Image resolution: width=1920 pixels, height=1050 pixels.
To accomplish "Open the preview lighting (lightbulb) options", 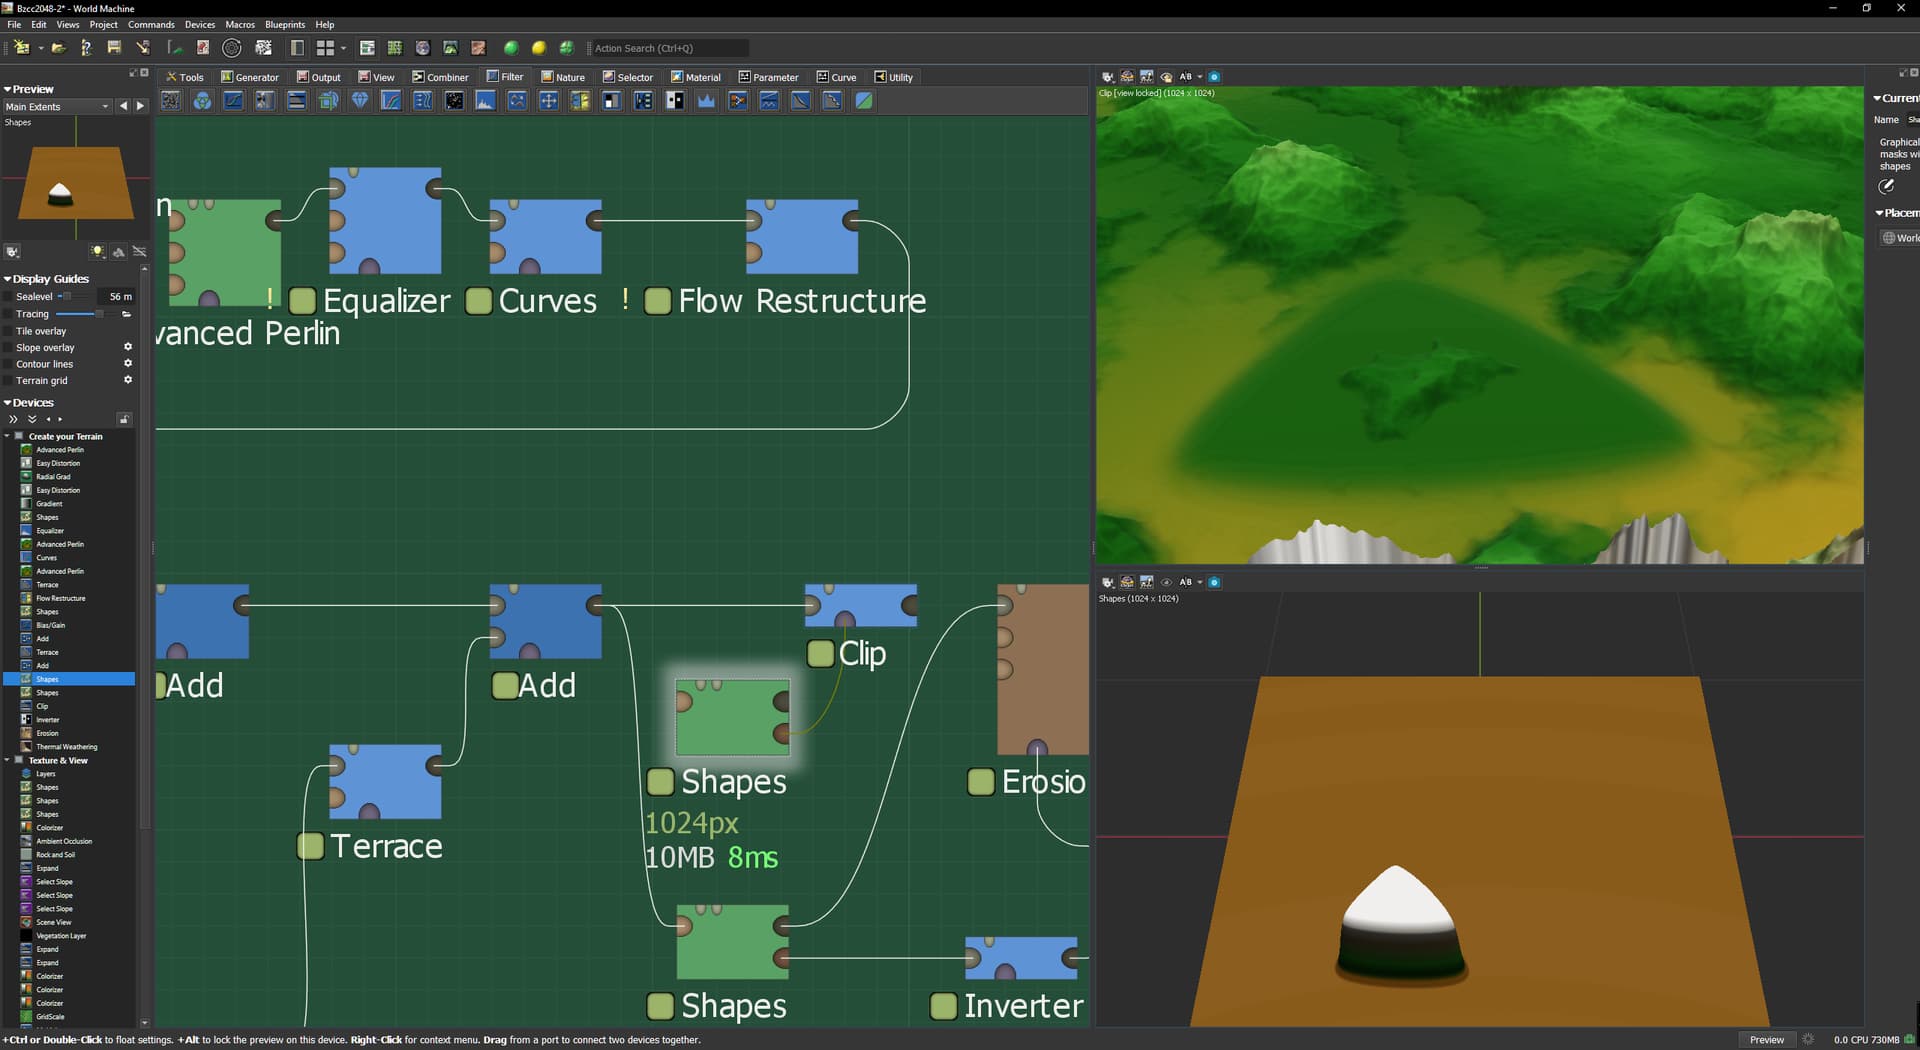I will pos(98,252).
